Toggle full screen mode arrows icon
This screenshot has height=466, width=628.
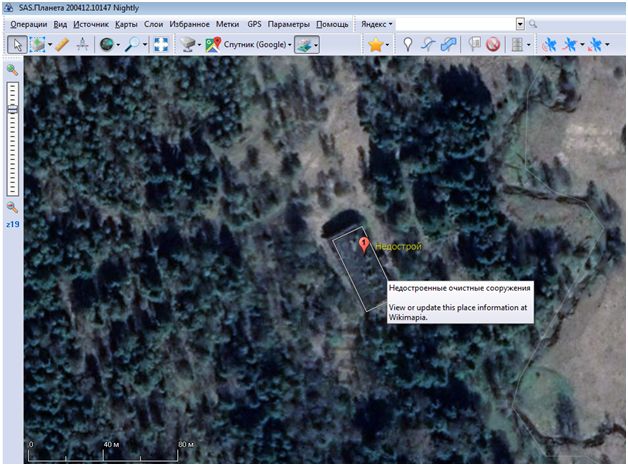coord(161,44)
